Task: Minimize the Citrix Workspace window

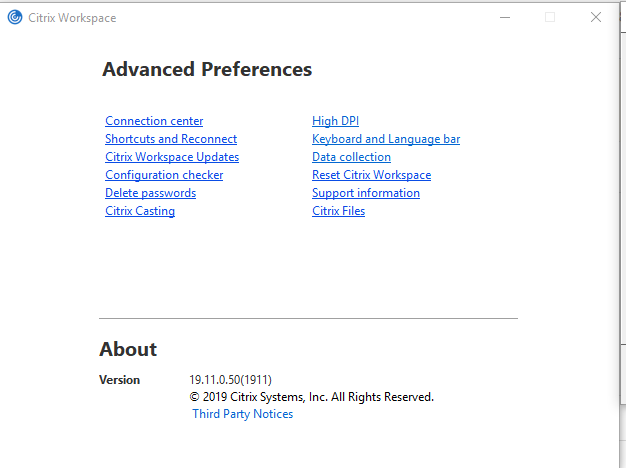Action: [505, 18]
